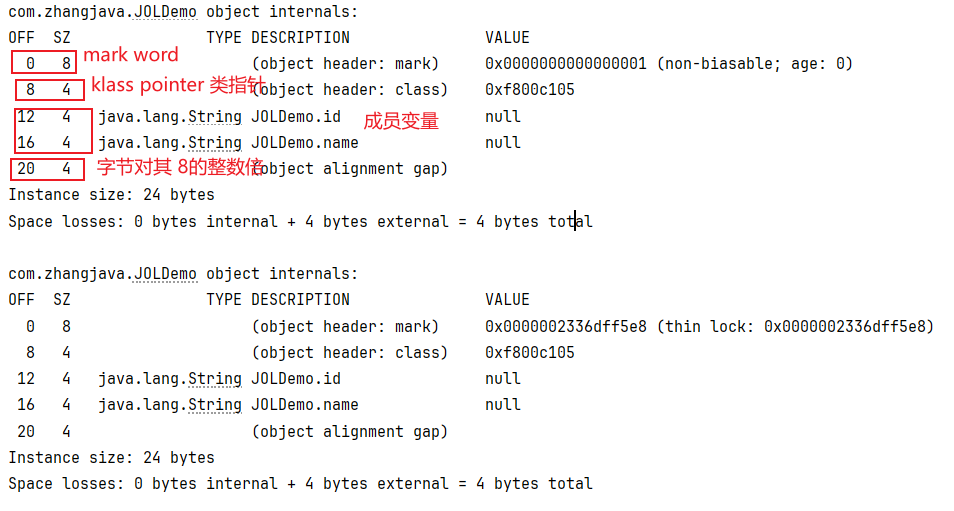
Task: Click the mark value 0x0000000000000001 in first dump
Action: pyautogui.click(x=566, y=63)
